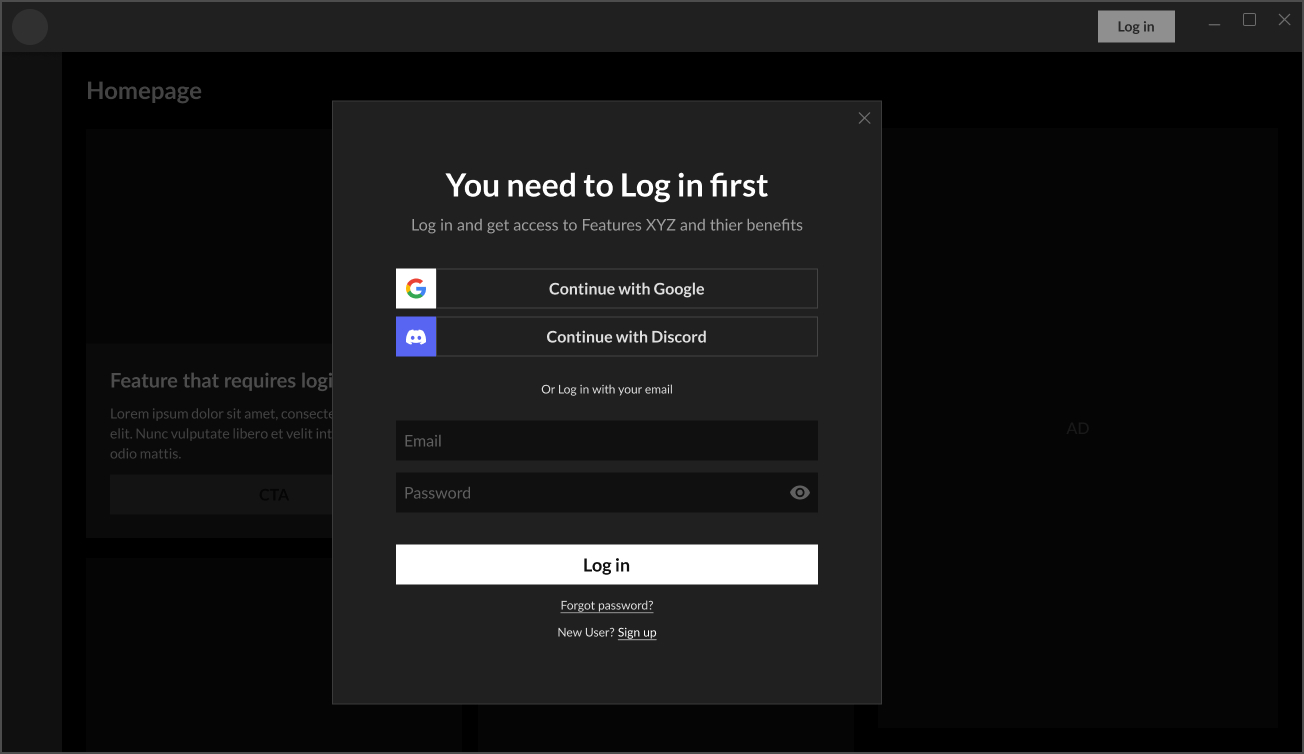
Task: Click the Sign up link for new users
Action: point(637,632)
